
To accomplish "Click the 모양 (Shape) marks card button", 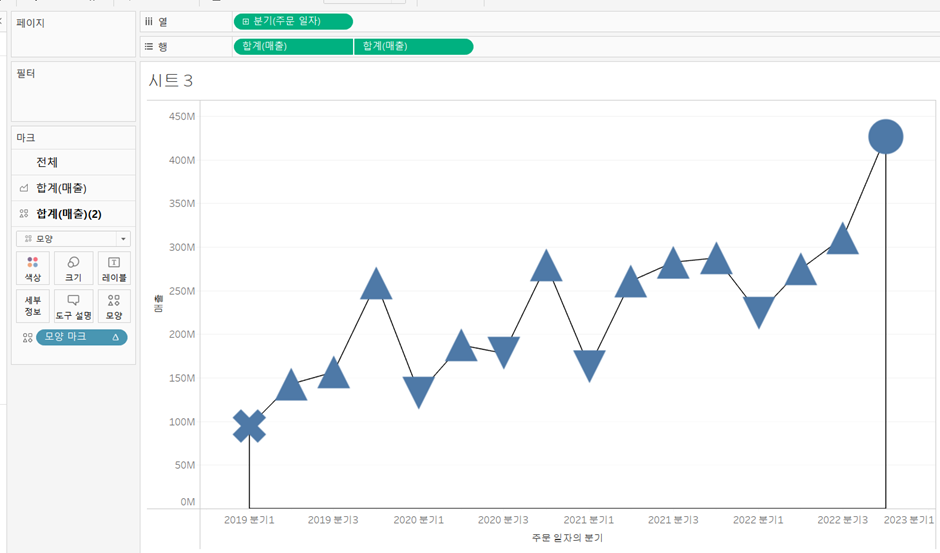I will tap(114, 306).
